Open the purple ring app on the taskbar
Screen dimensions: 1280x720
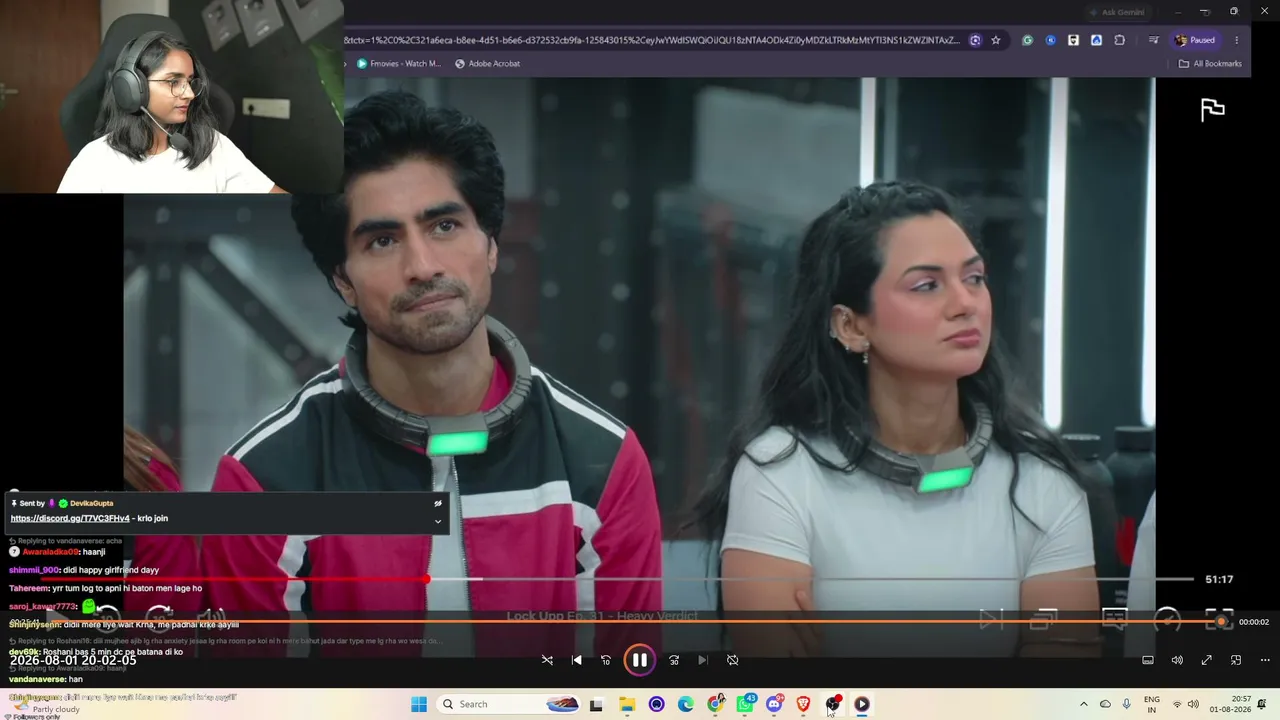pos(656,704)
